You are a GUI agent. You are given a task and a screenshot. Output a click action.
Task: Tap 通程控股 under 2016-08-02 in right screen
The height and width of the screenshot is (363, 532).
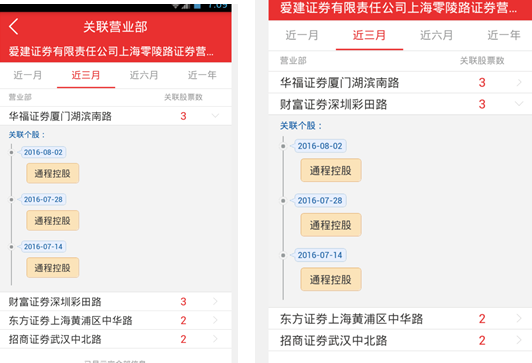[x=331, y=170]
